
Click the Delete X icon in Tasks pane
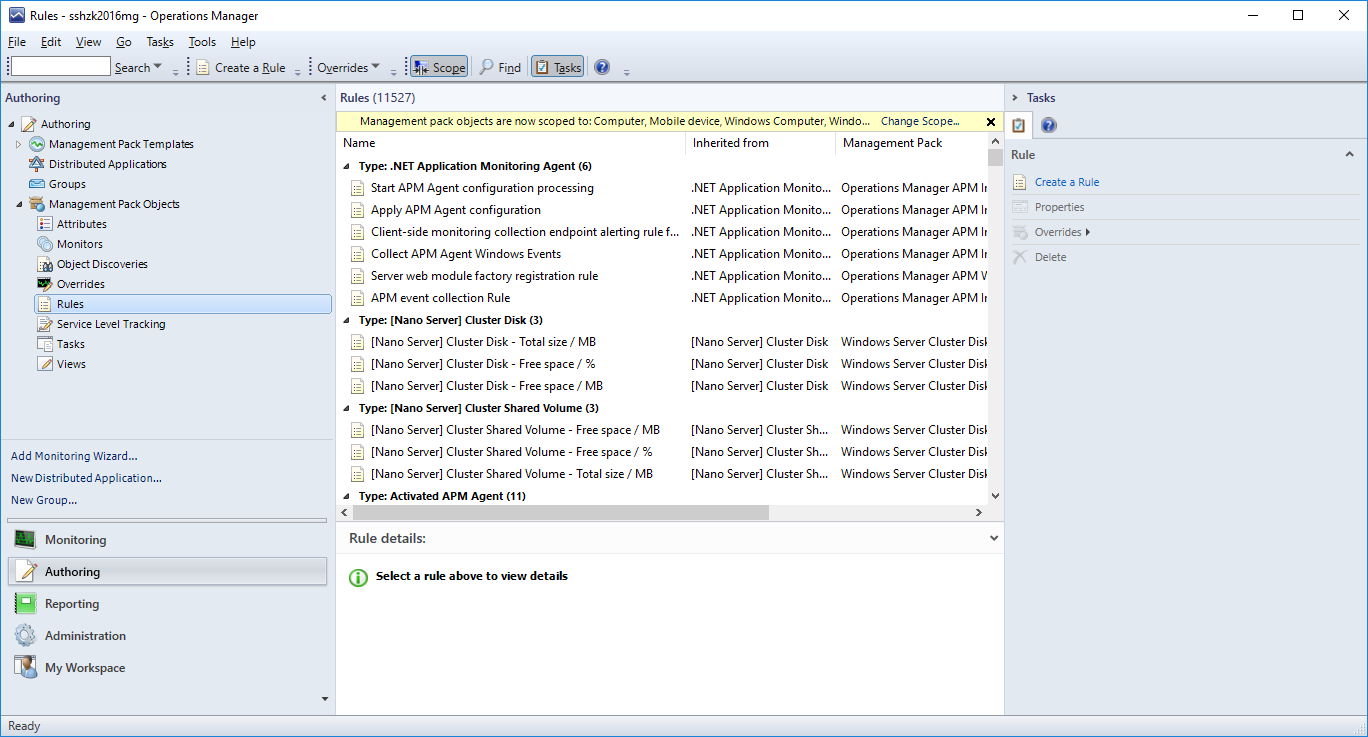pyautogui.click(x=1020, y=257)
